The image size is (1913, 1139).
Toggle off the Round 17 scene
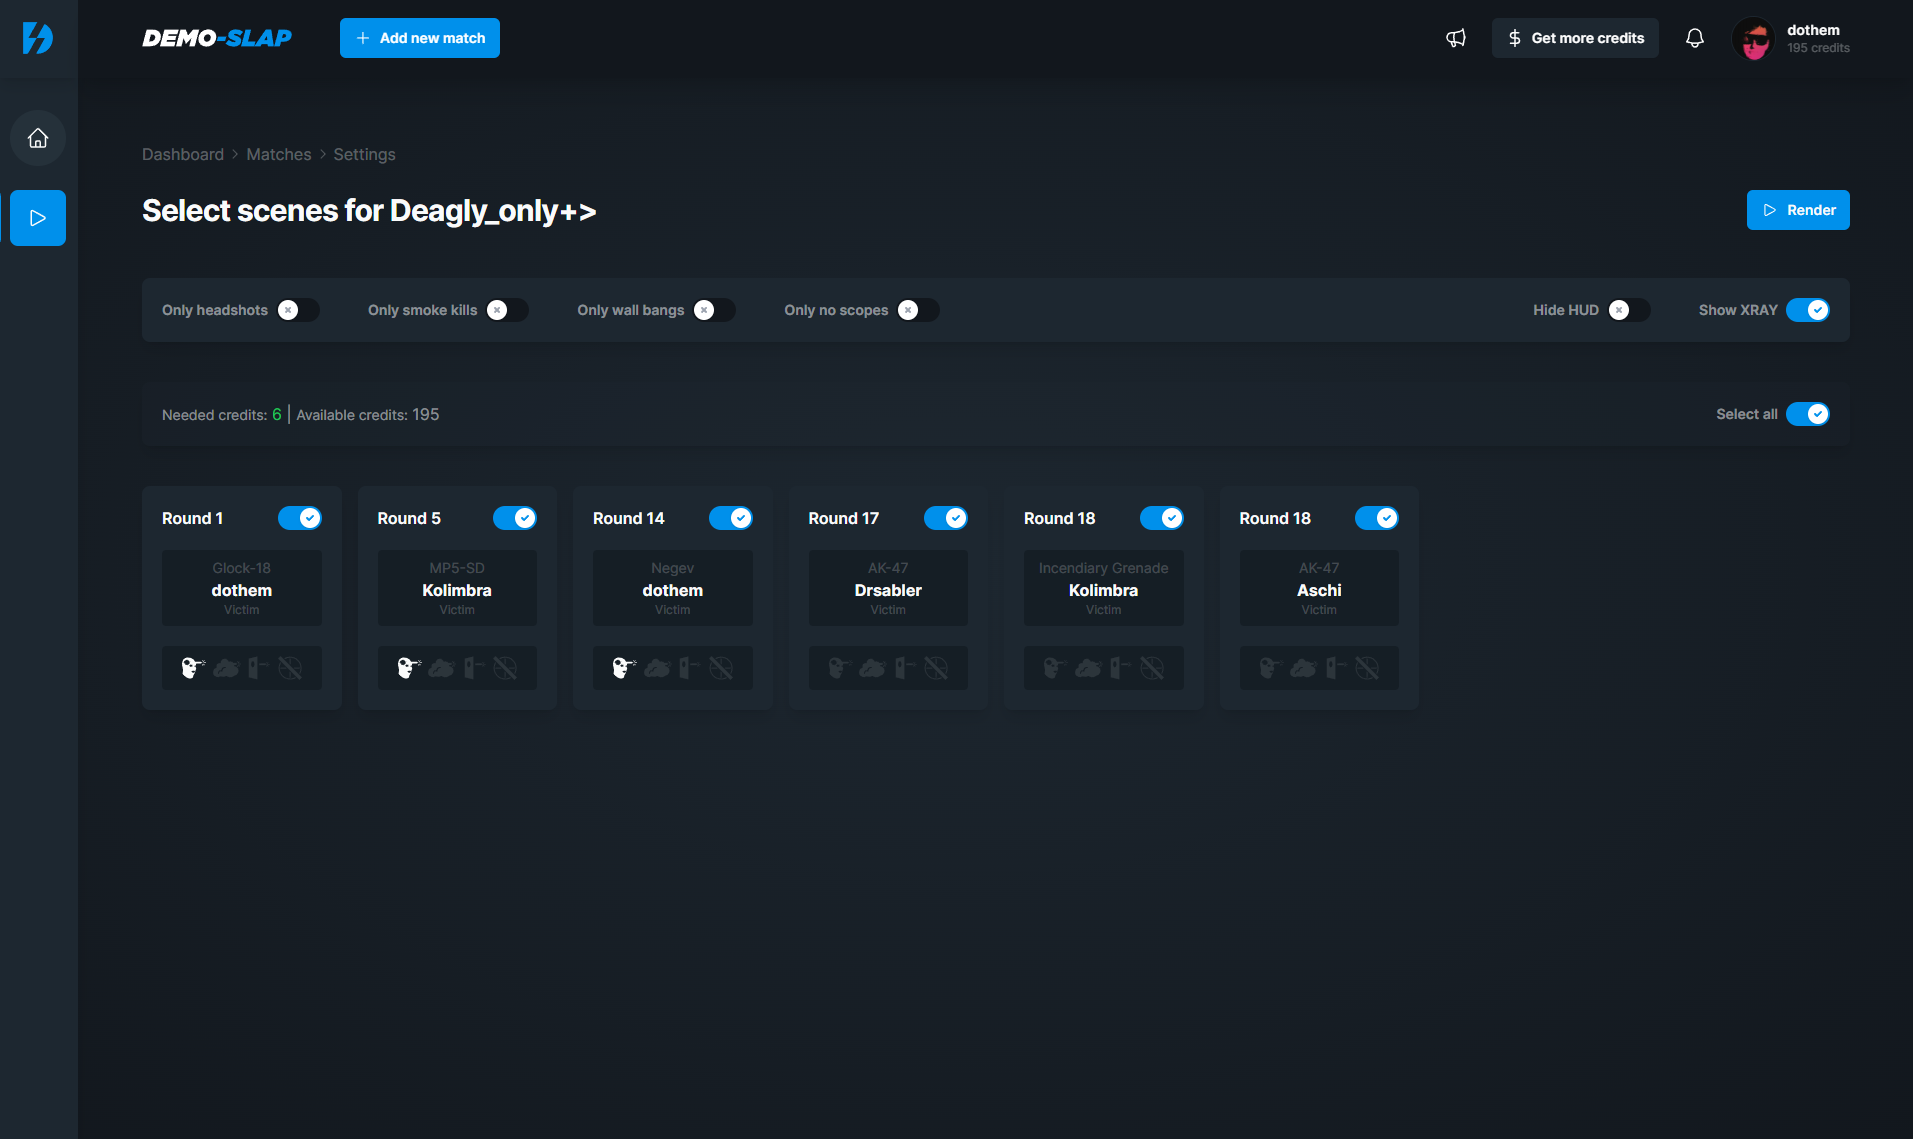pyautogui.click(x=945, y=518)
